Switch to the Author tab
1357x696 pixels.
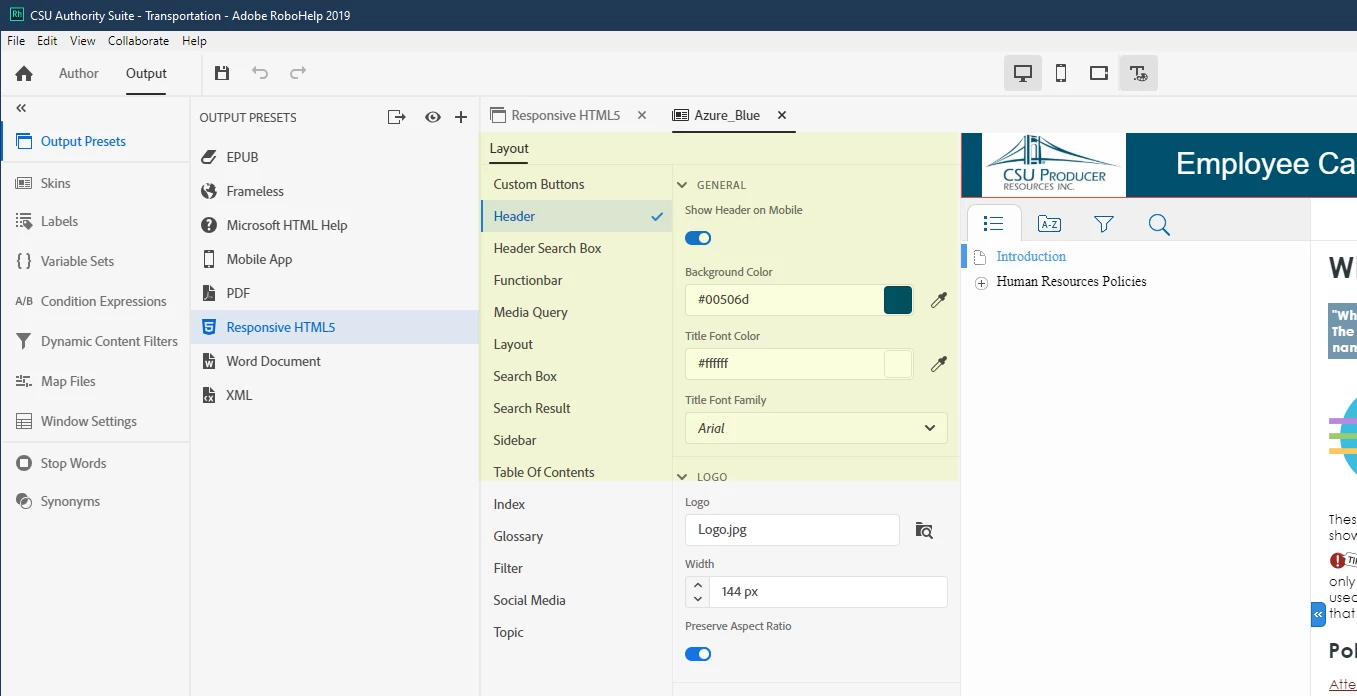tap(79, 73)
